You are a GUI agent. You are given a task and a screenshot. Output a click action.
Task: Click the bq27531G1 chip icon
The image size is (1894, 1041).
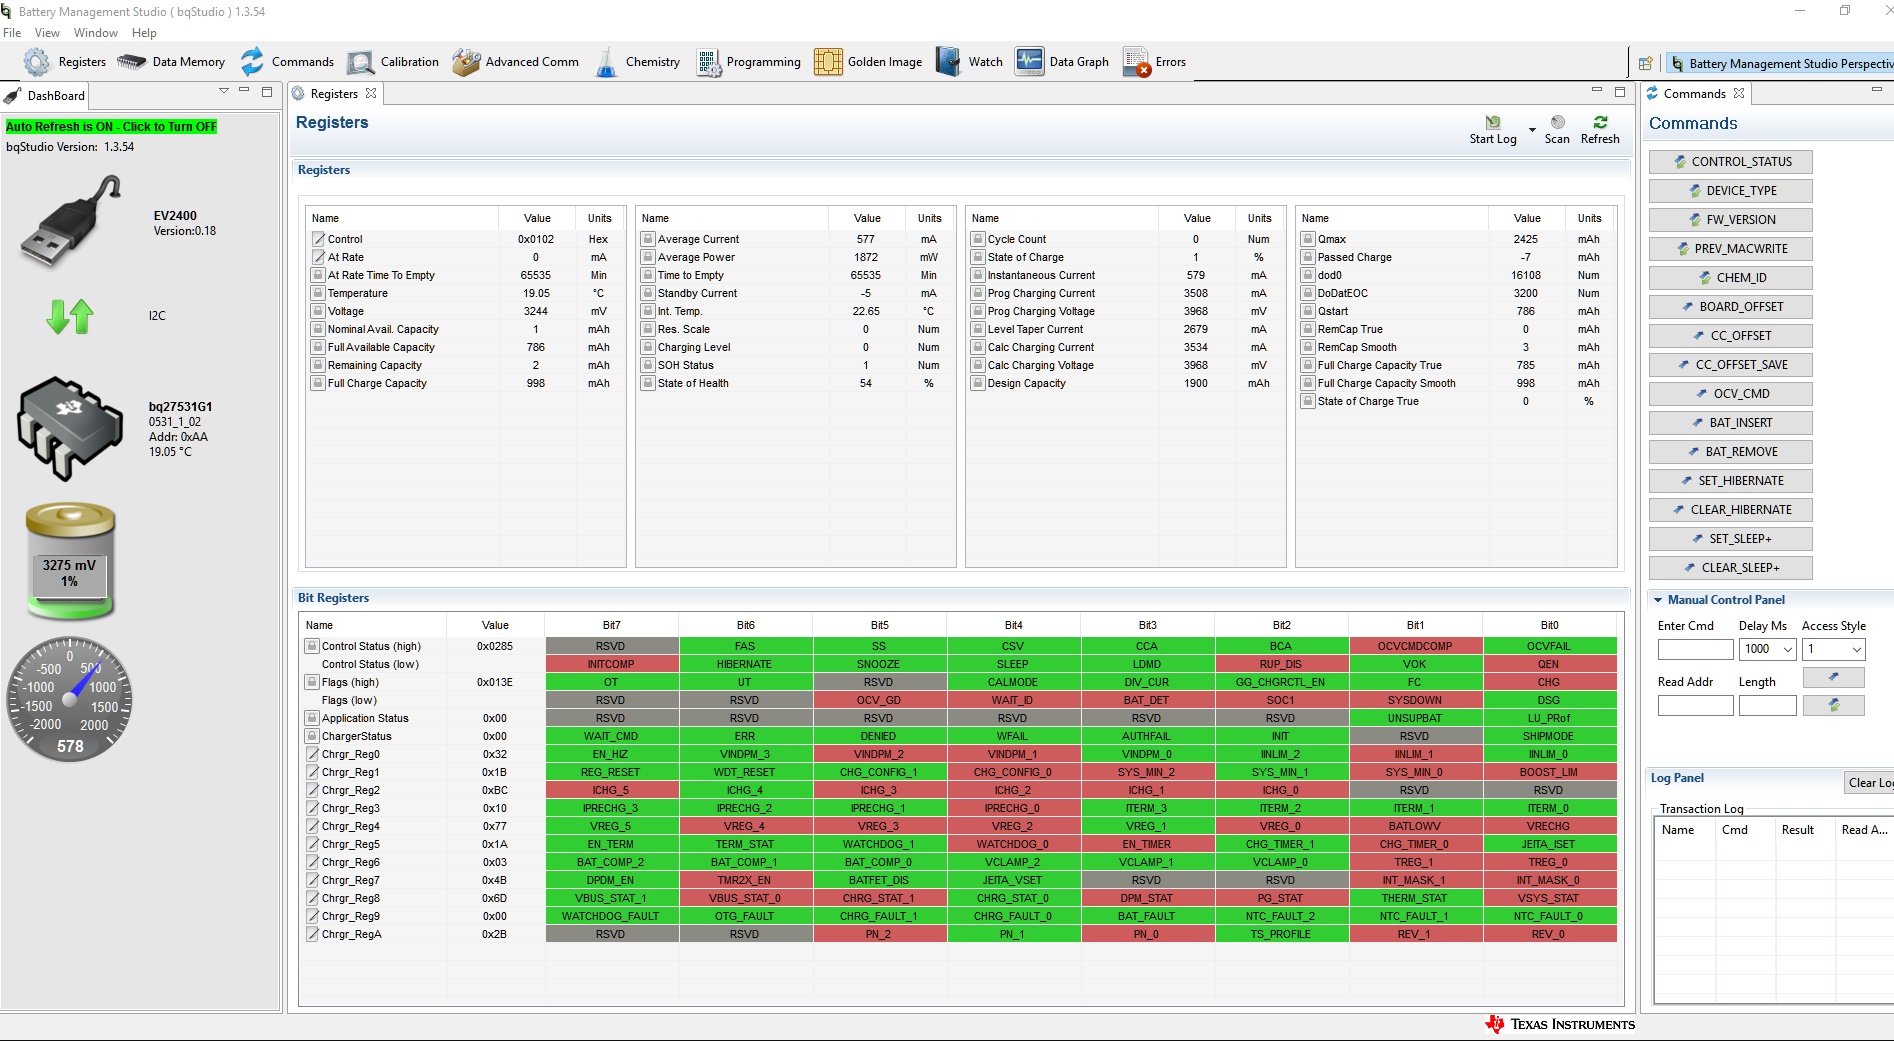click(70, 428)
